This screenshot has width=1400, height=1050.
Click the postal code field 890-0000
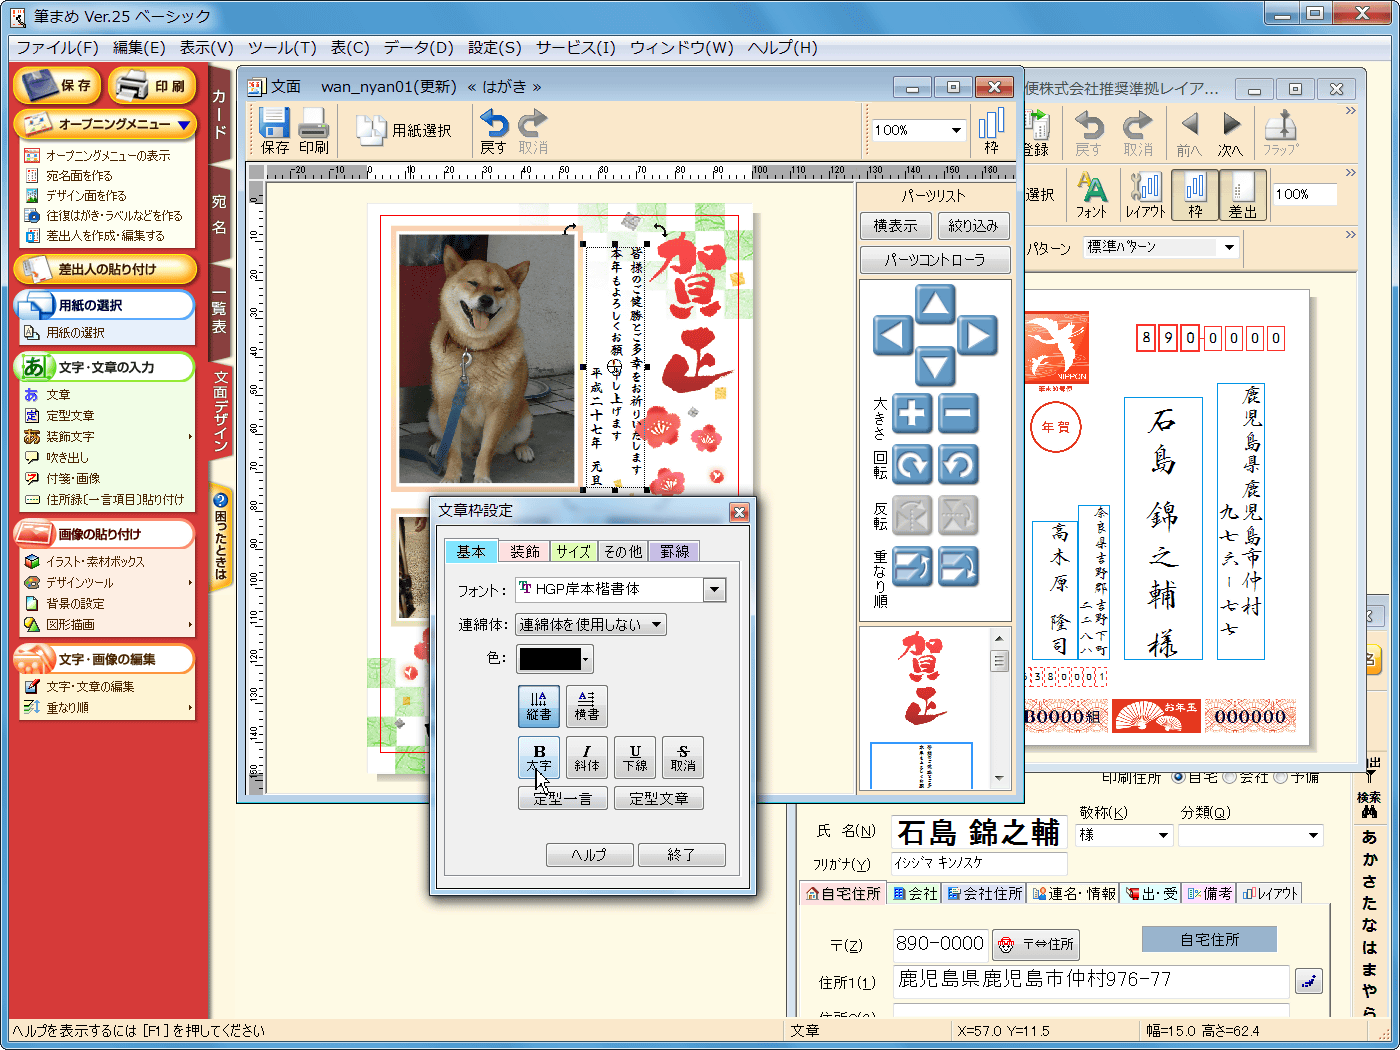[940, 944]
